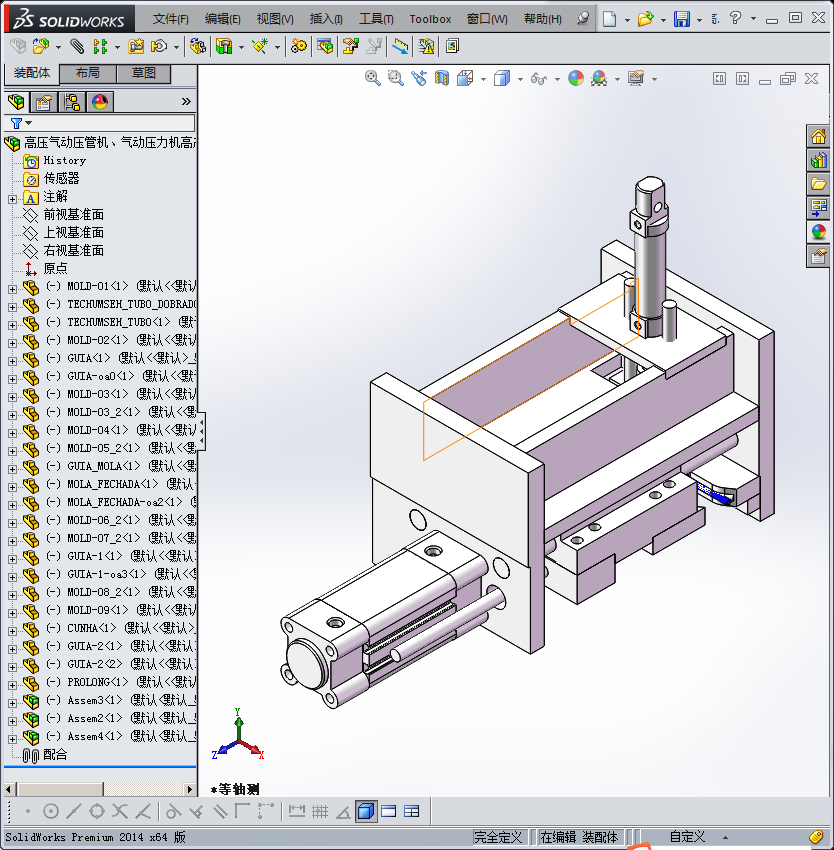Toggle the shaded cube icon in bottom toolbar
Screen dimensions: 834x850
click(367, 811)
